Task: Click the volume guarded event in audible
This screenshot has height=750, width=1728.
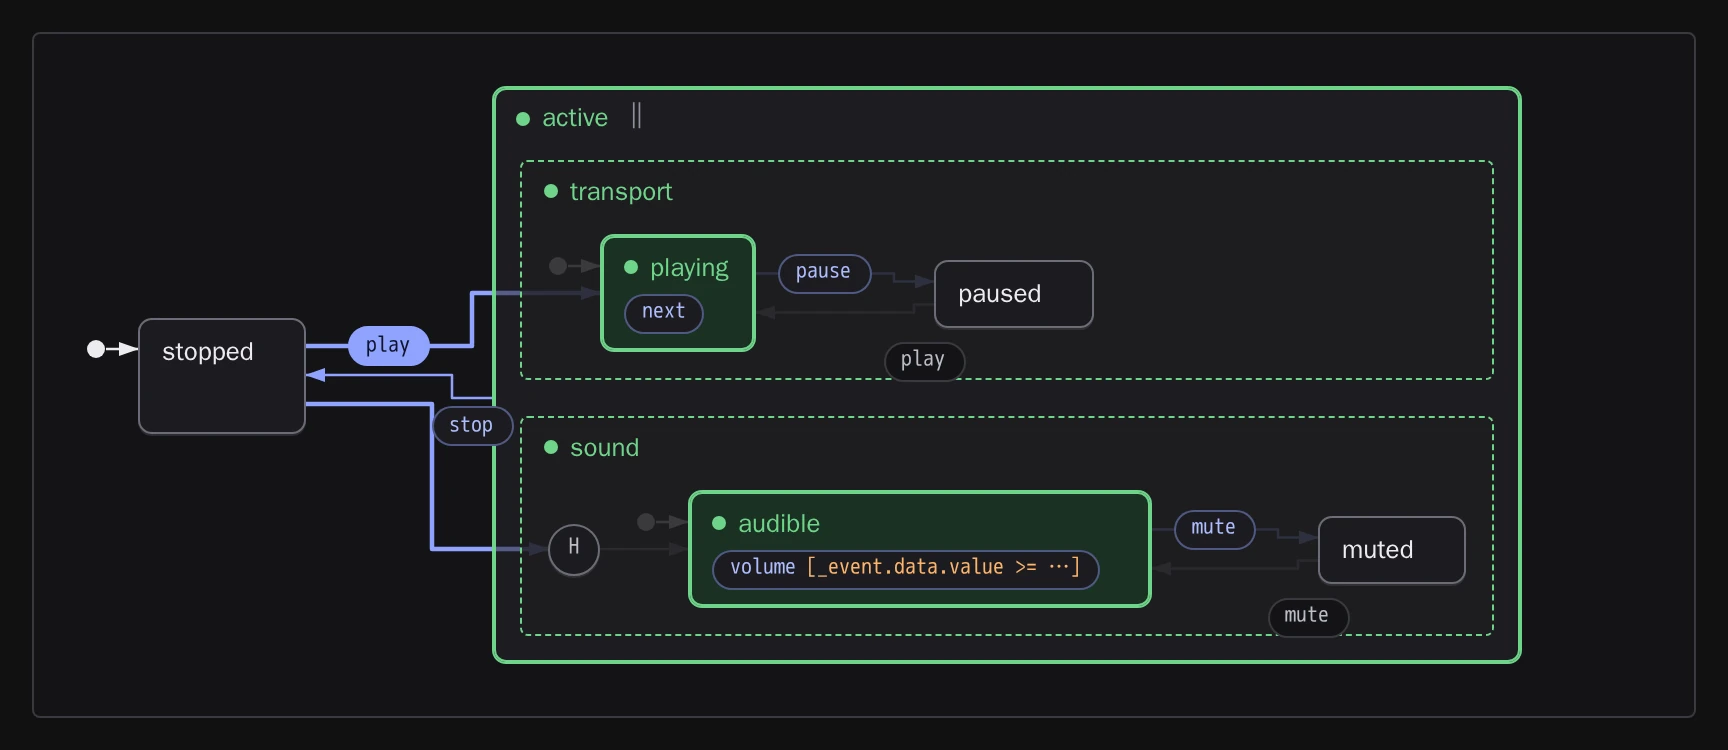Action: point(905,568)
